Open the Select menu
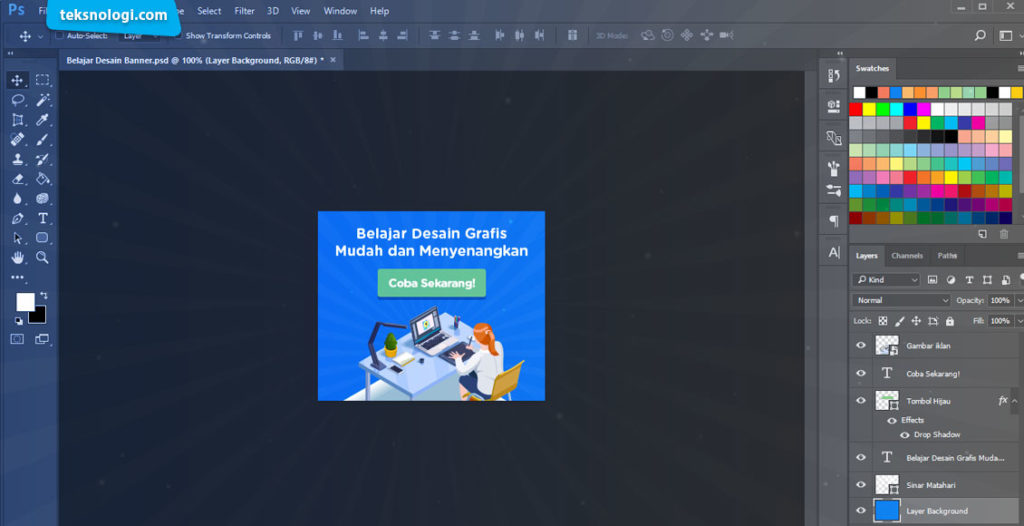This screenshot has width=1024, height=526. (x=209, y=11)
